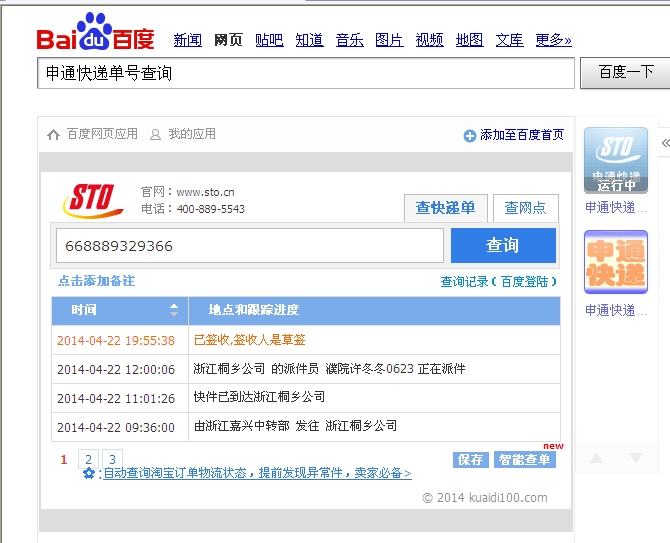Click the 智能查单 button
This screenshot has height=543, width=670.
(525, 460)
